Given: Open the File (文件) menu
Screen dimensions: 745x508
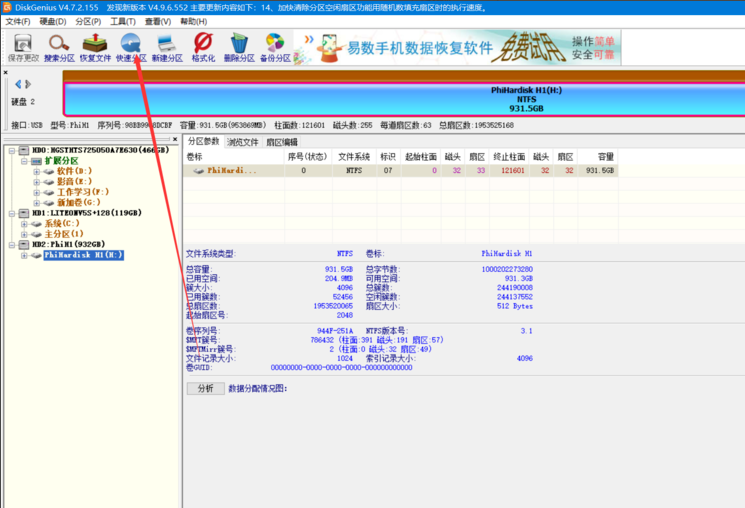Looking at the screenshot, I should point(18,21).
